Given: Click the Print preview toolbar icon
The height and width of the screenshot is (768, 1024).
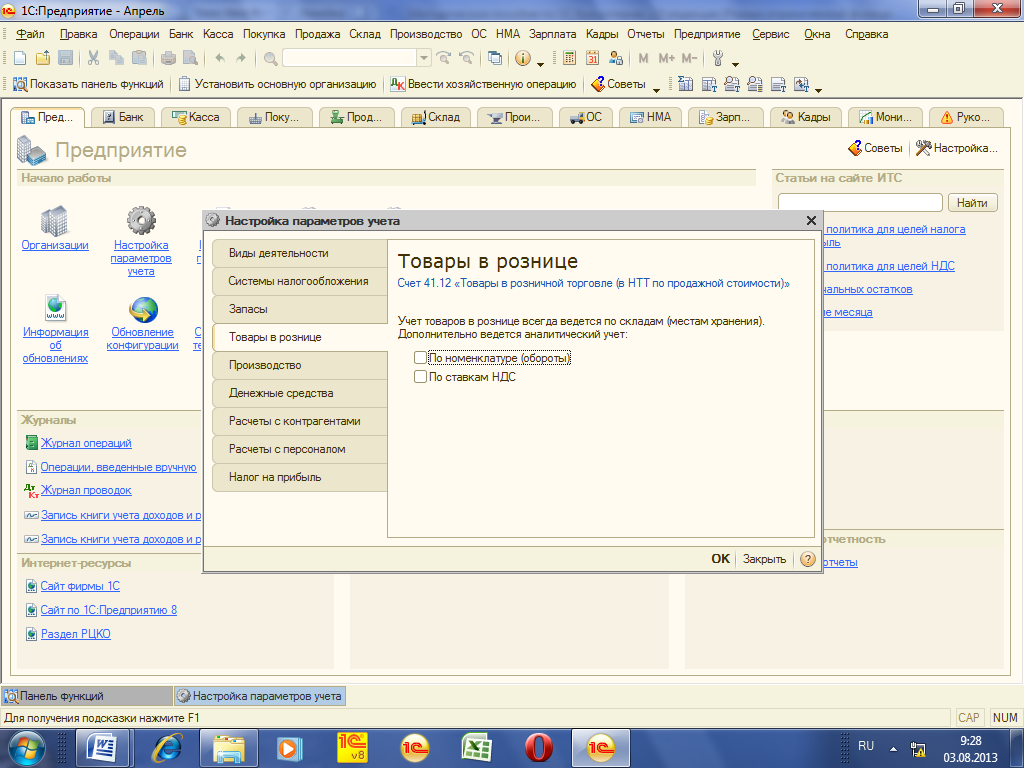Looking at the screenshot, I should (190, 58).
